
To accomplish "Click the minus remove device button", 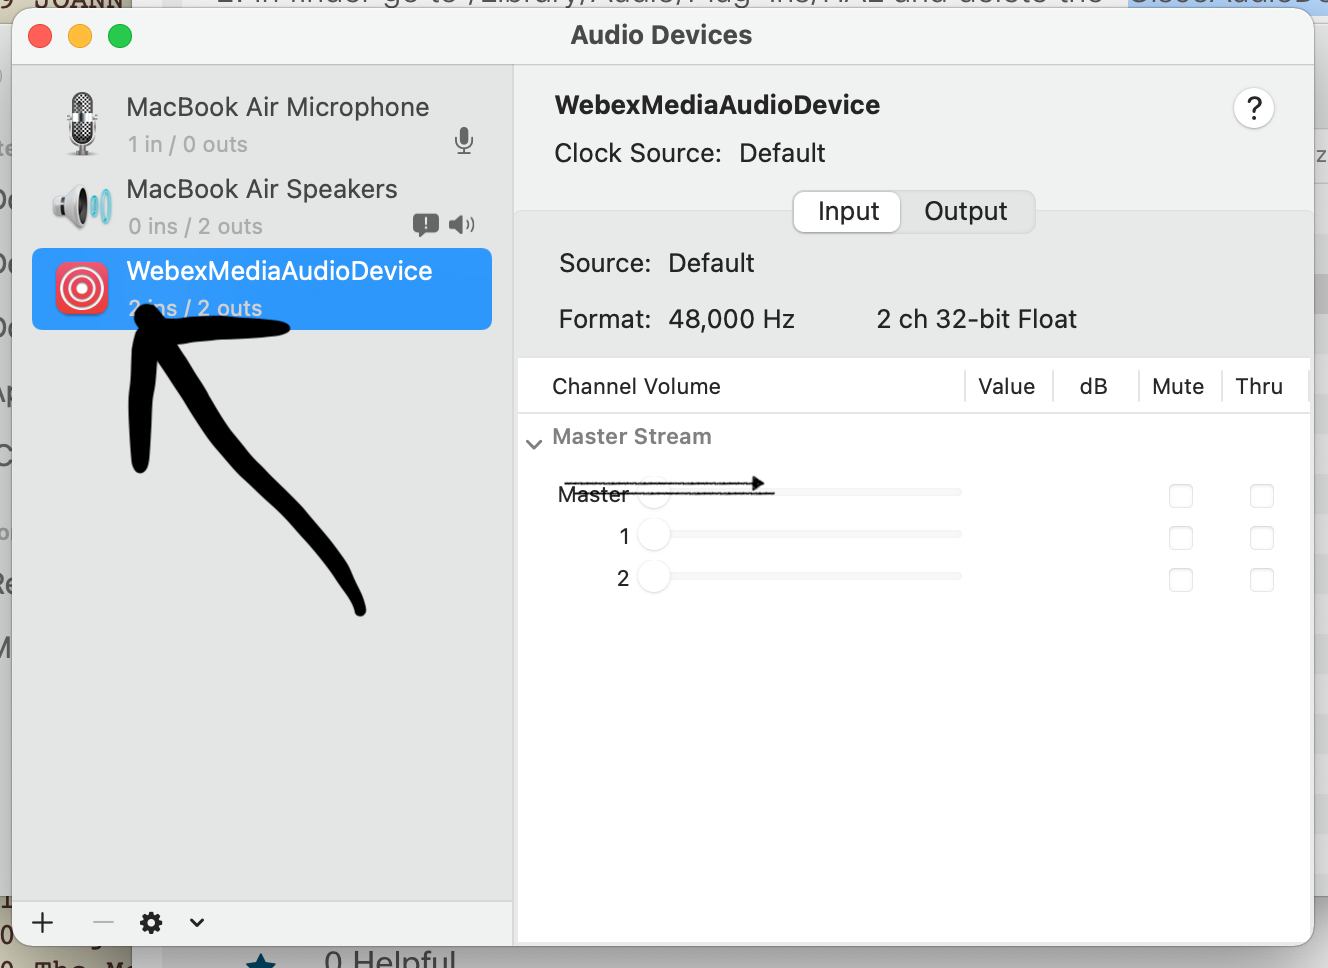I will point(103,922).
